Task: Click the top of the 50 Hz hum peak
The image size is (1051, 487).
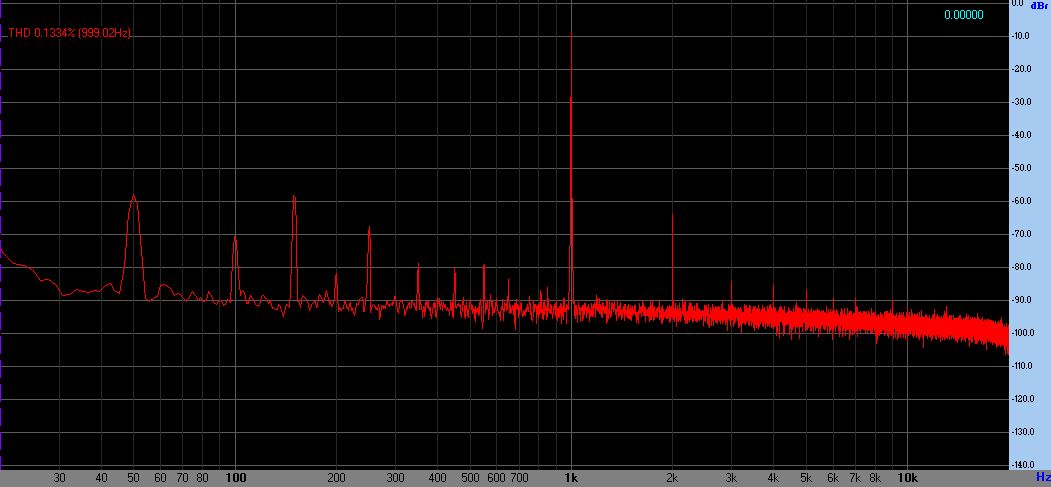Action: click(134, 195)
